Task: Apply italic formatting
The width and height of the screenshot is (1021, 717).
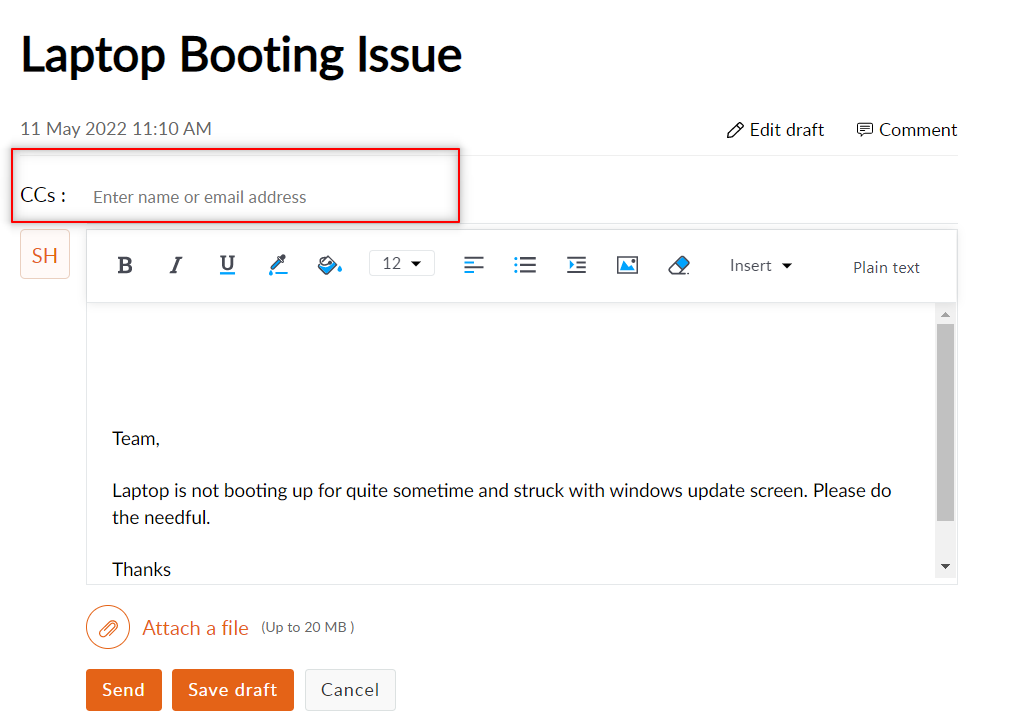Action: tap(176, 265)
